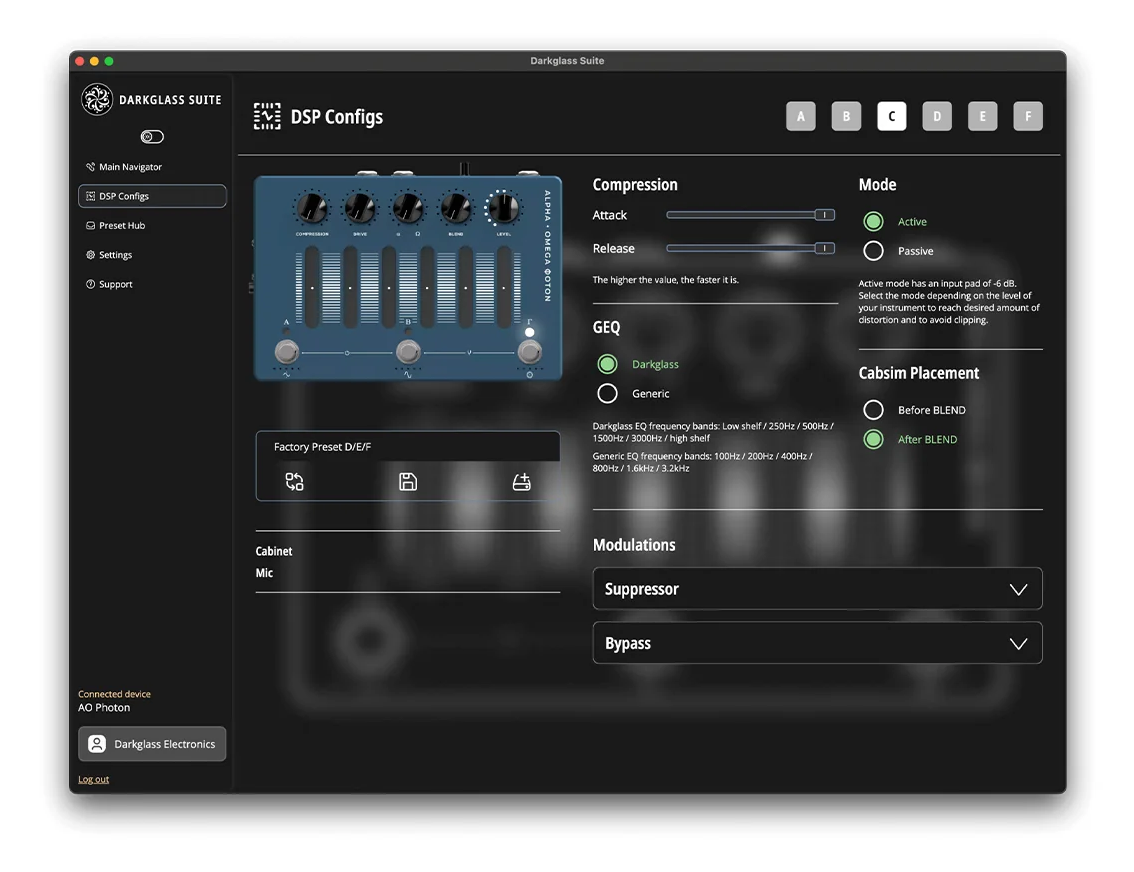Click the Level knob on the pedal
Viewport: 1134px width, 872px height.
503,208
